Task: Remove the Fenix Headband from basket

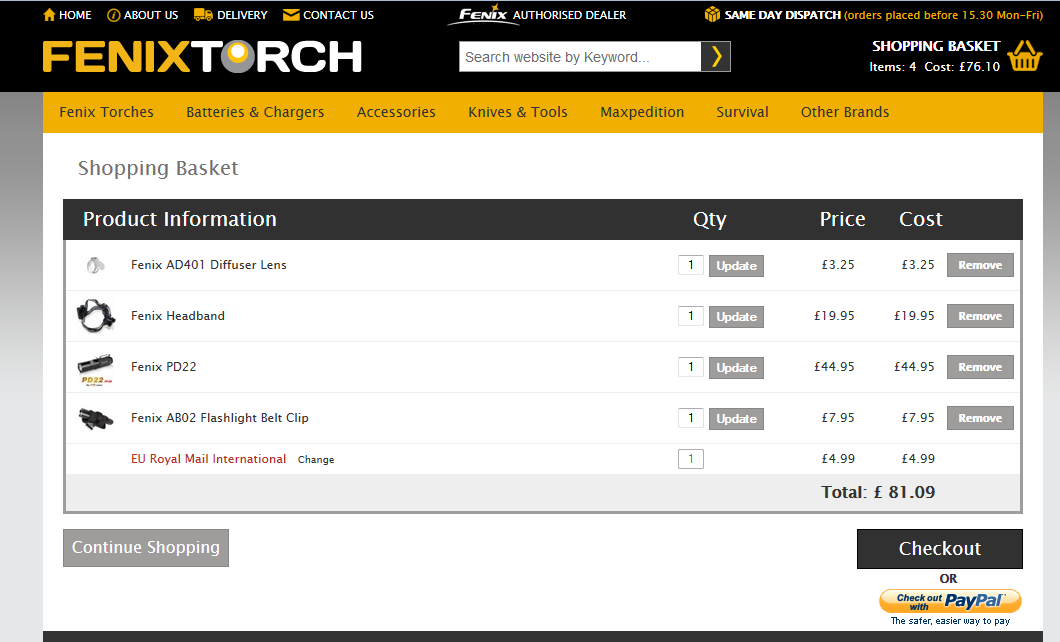Action: [979, 315]
